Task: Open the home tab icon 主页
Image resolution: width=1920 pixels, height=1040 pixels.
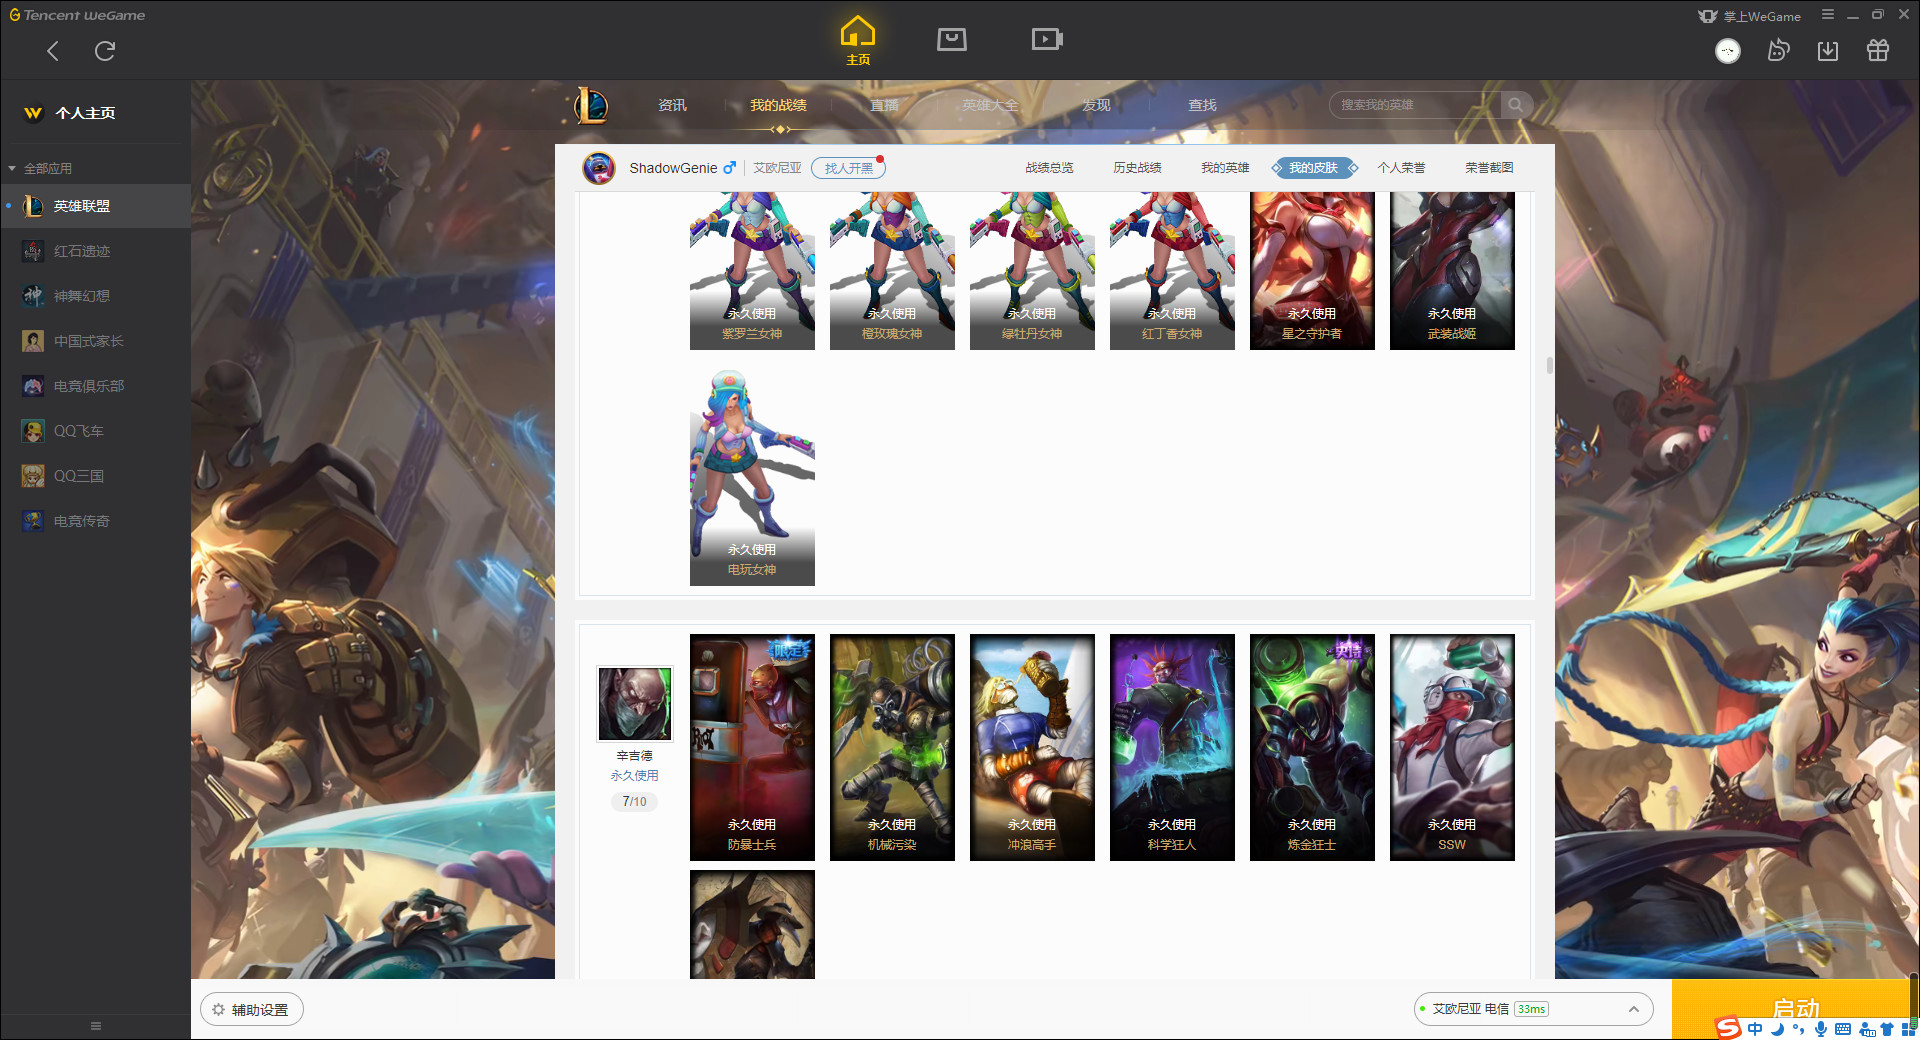Action: [858, 40]
